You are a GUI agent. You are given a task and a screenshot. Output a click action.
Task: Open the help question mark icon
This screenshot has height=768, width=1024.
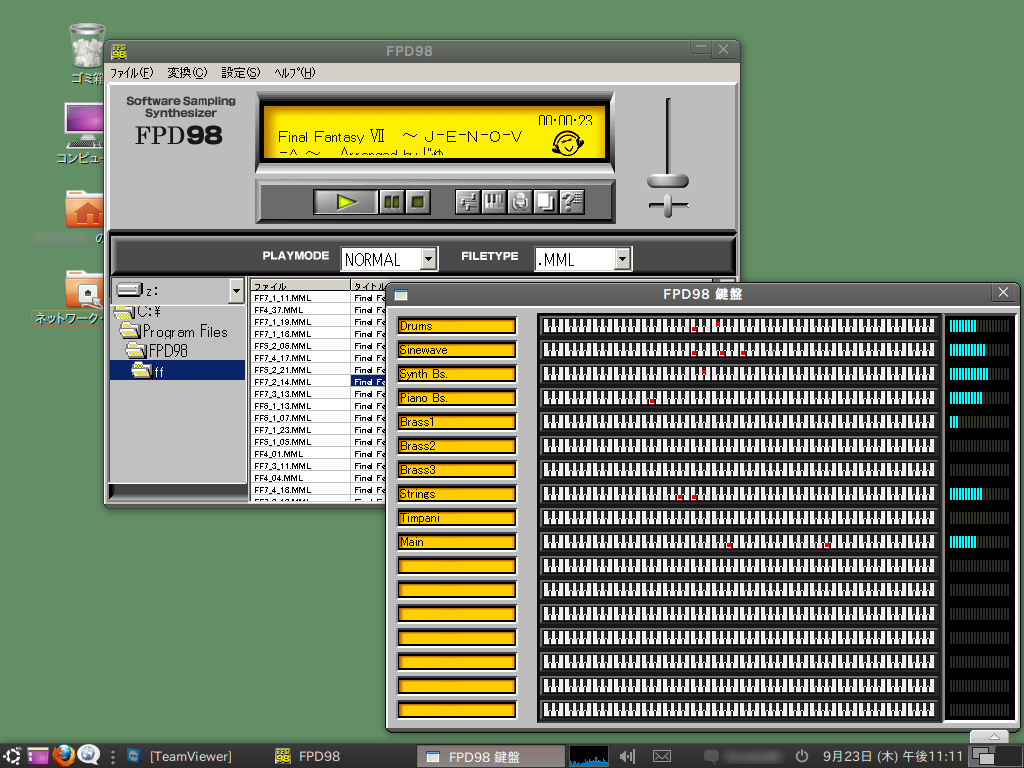click(x=571, y=202)
